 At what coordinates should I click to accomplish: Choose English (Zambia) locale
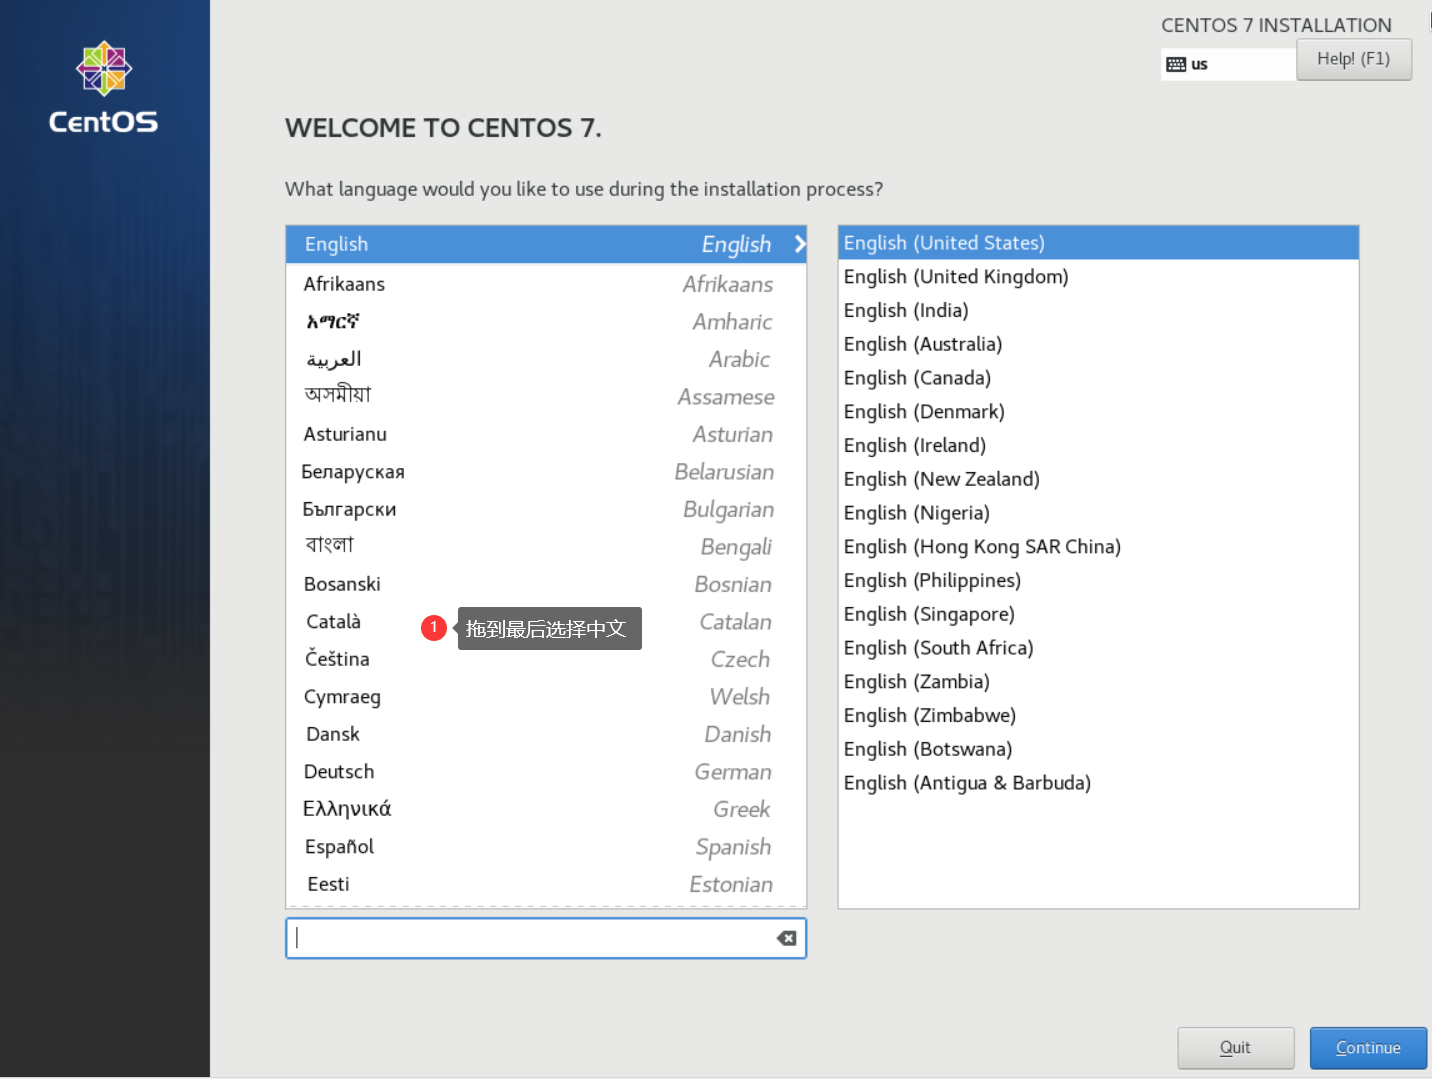coord(1098,682)
